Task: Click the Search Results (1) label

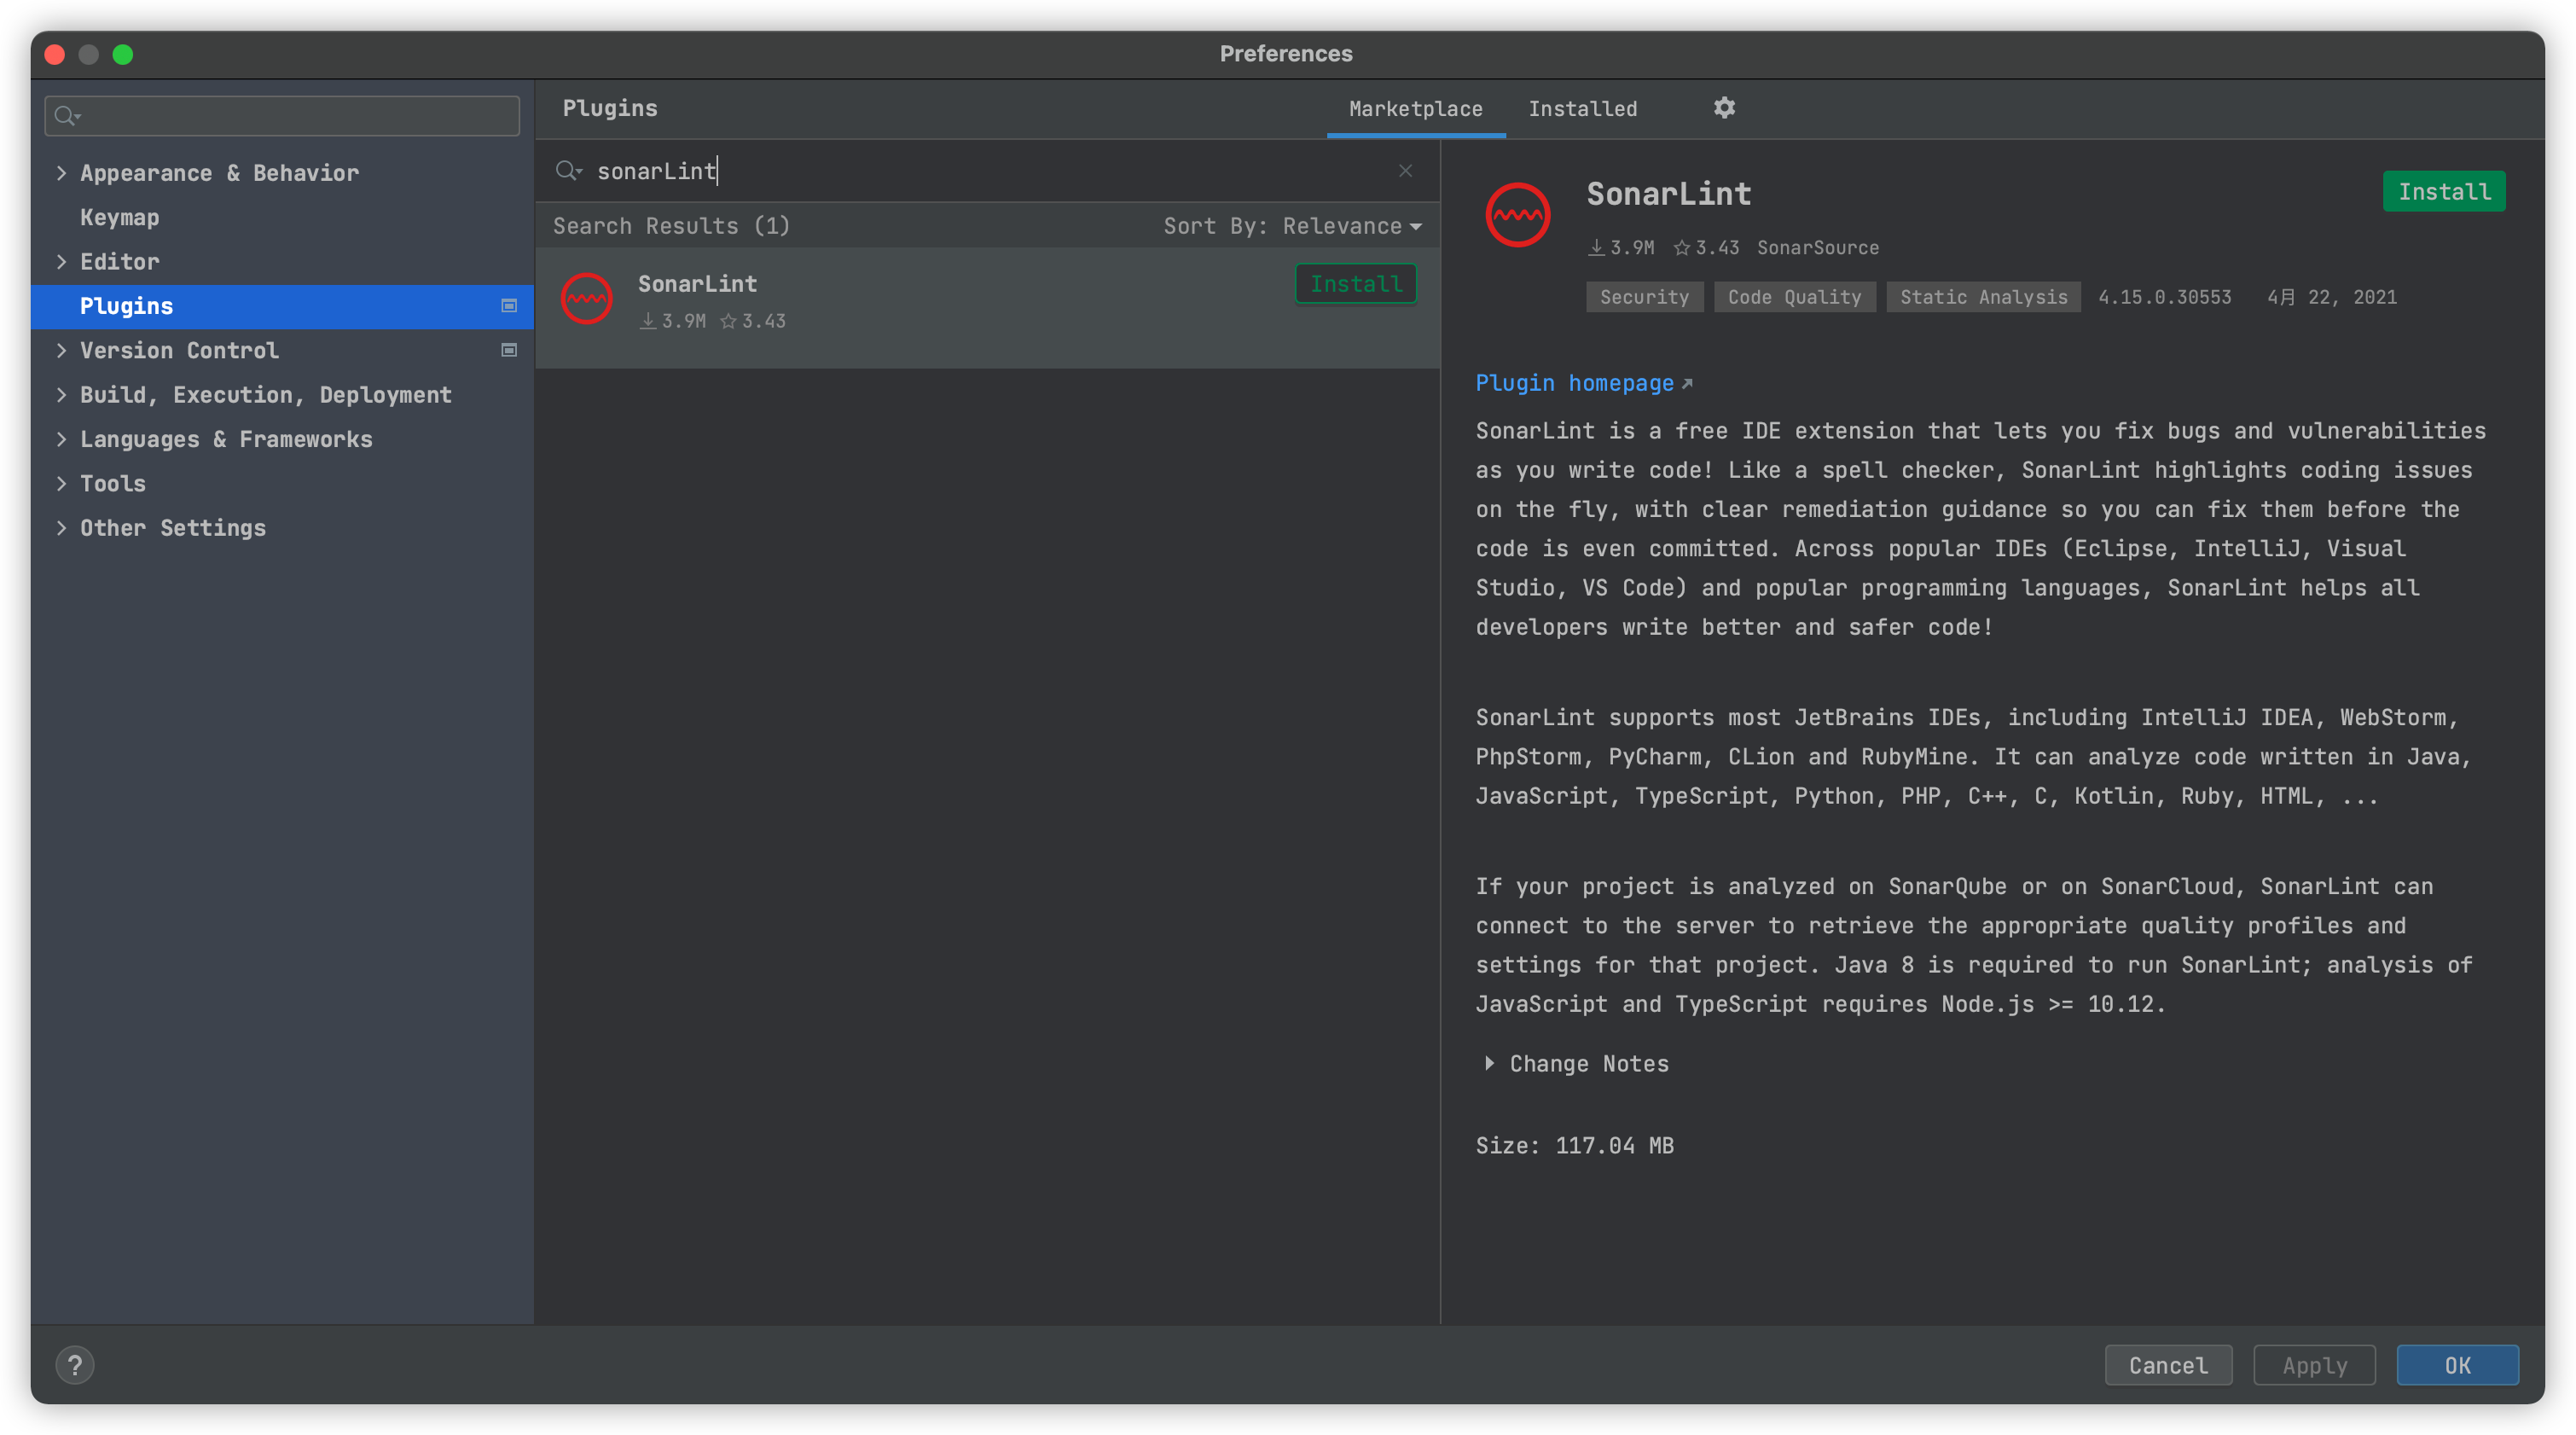Action: 671,226
